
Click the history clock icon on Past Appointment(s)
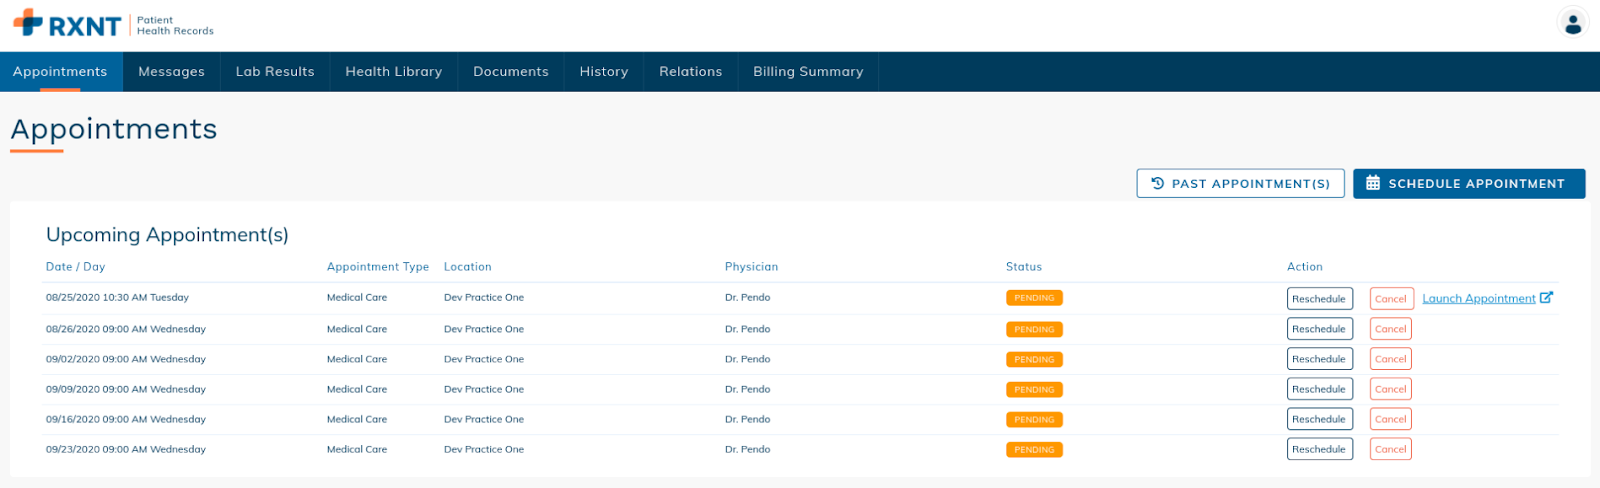click(x=1158, y=183)
